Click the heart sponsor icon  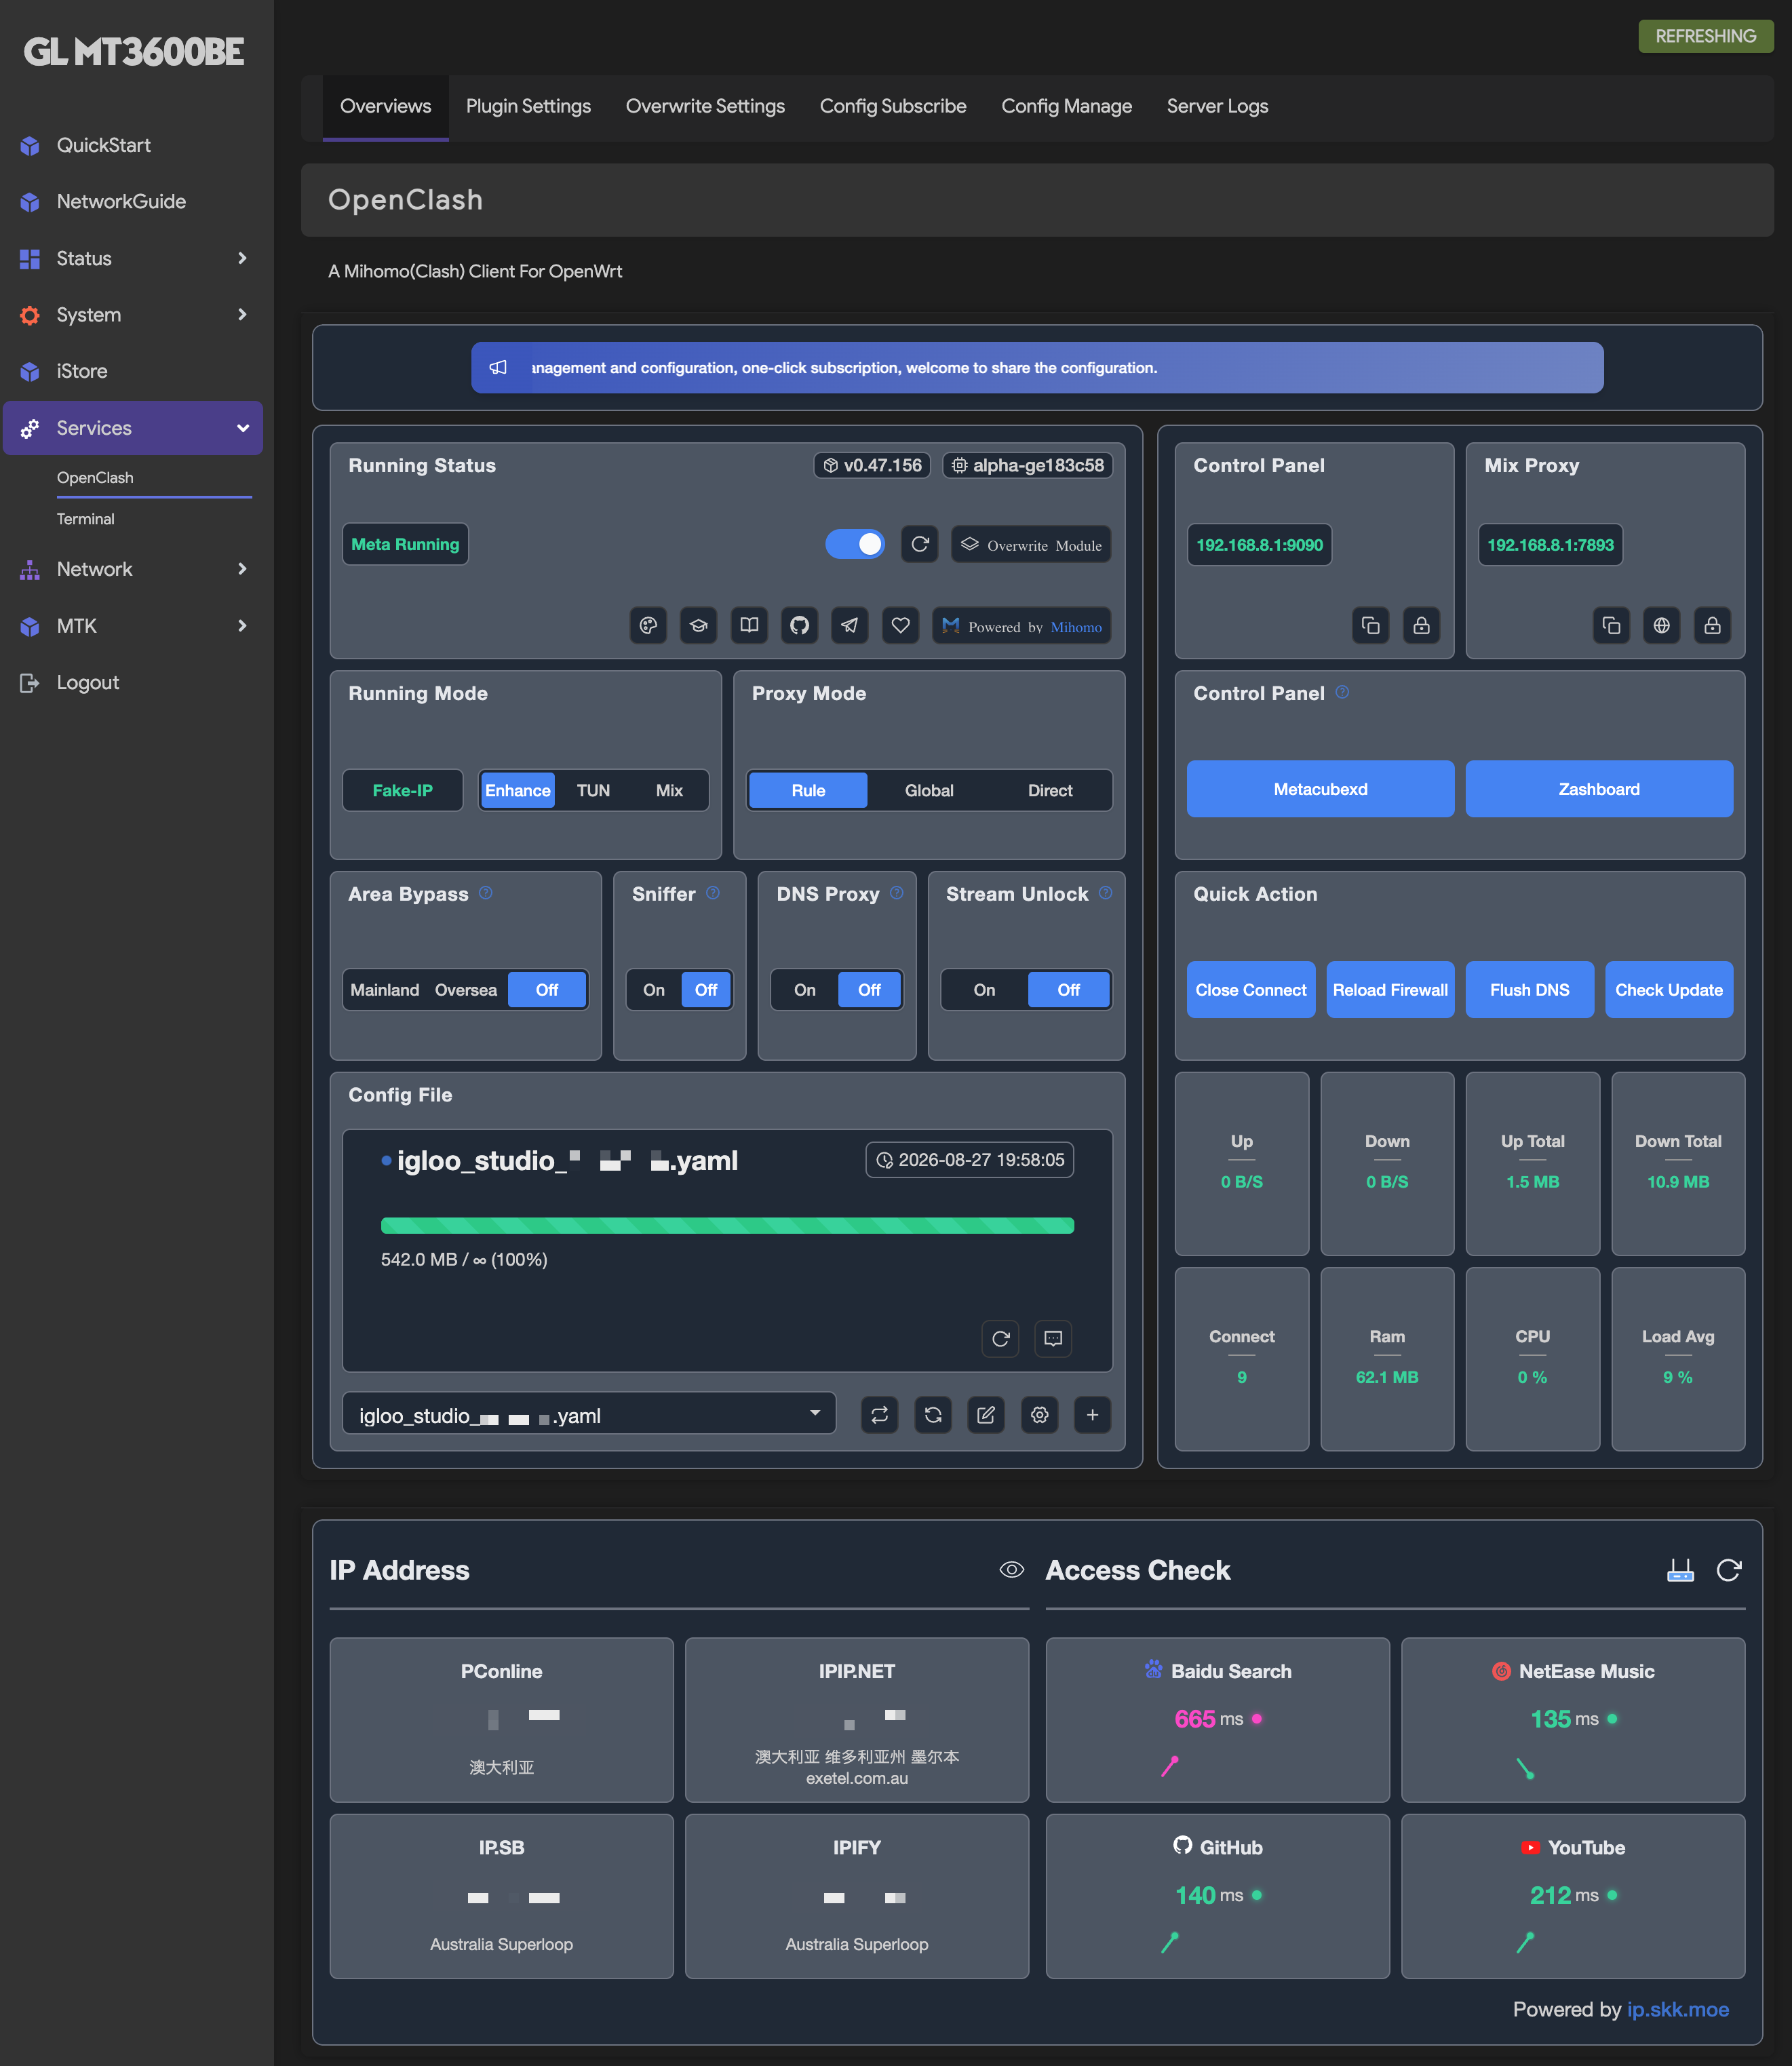point(900,626)
